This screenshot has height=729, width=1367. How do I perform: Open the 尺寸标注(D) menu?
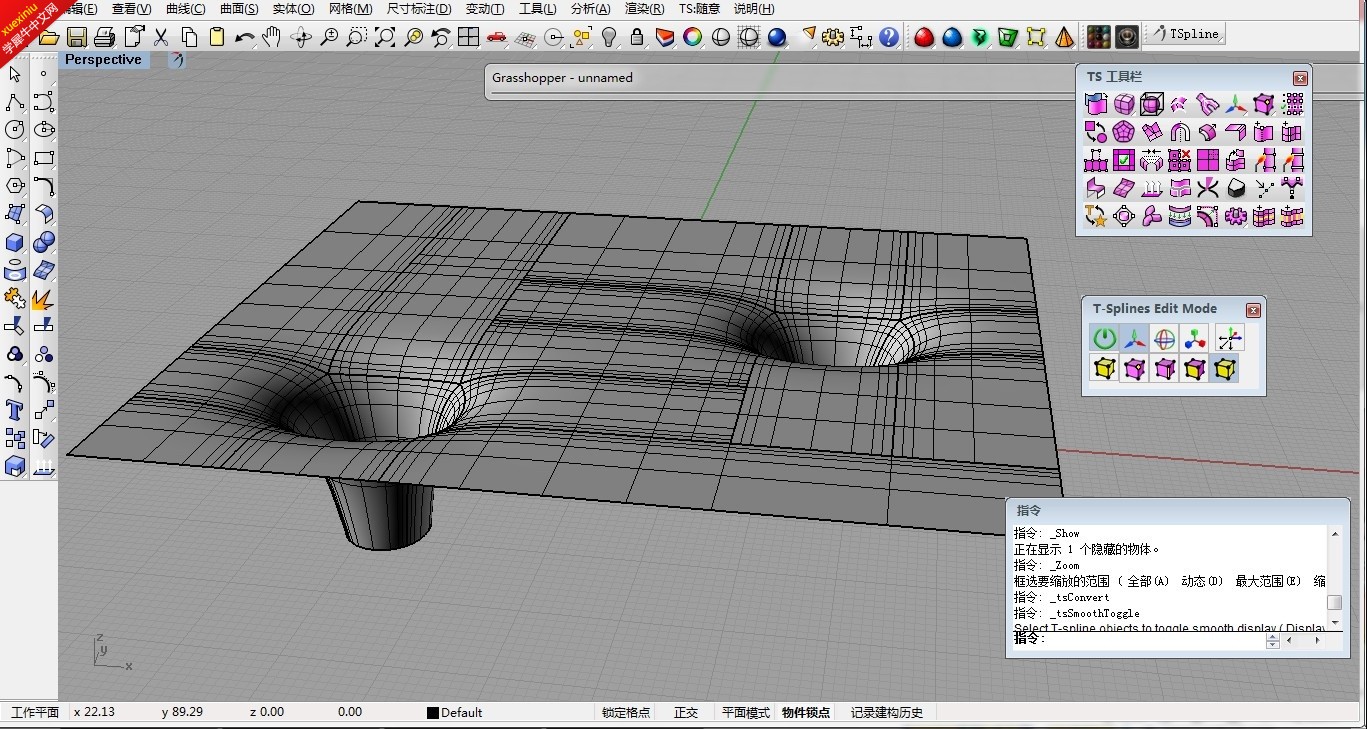418,9
